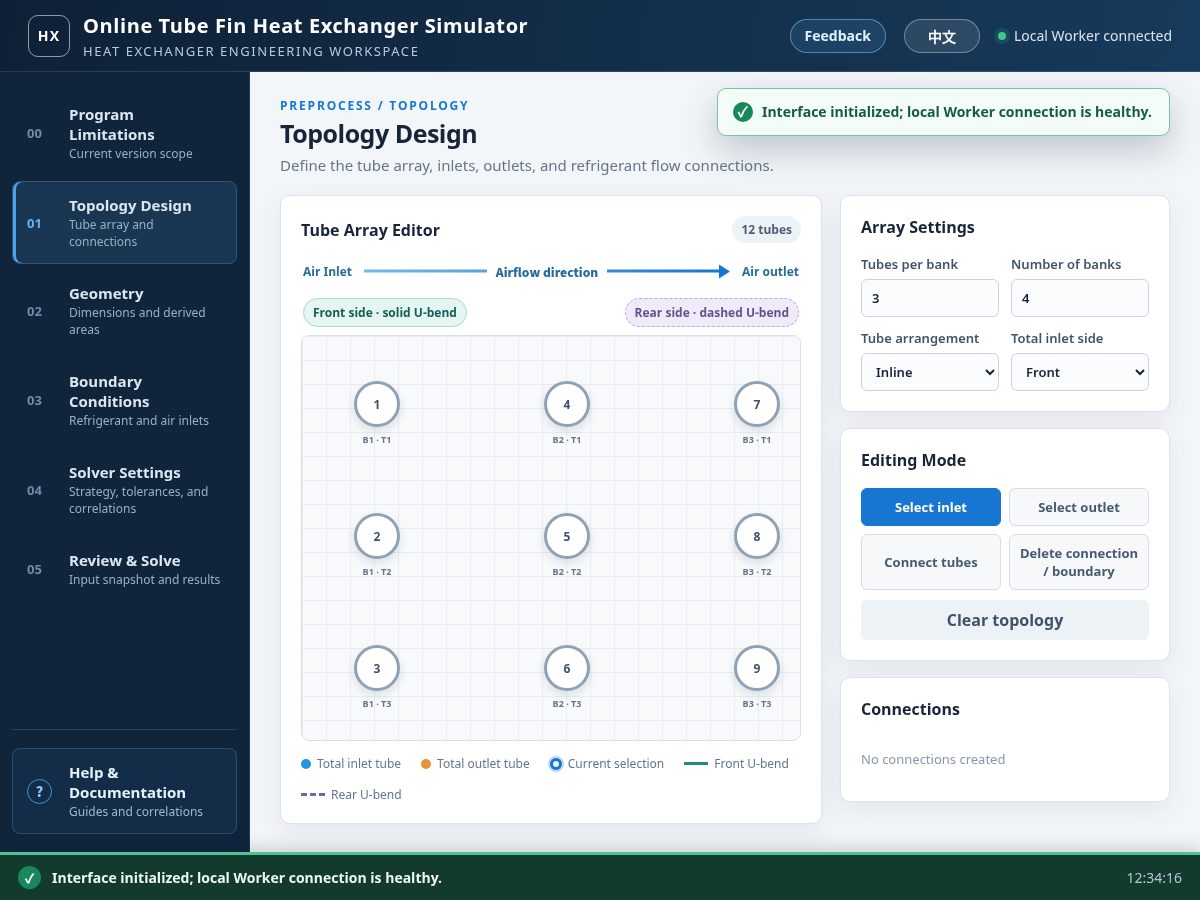This screenshot has height=900, width=1200.
Task: Open Total inlet side dropdown
Action: (x=1080, y=372)
